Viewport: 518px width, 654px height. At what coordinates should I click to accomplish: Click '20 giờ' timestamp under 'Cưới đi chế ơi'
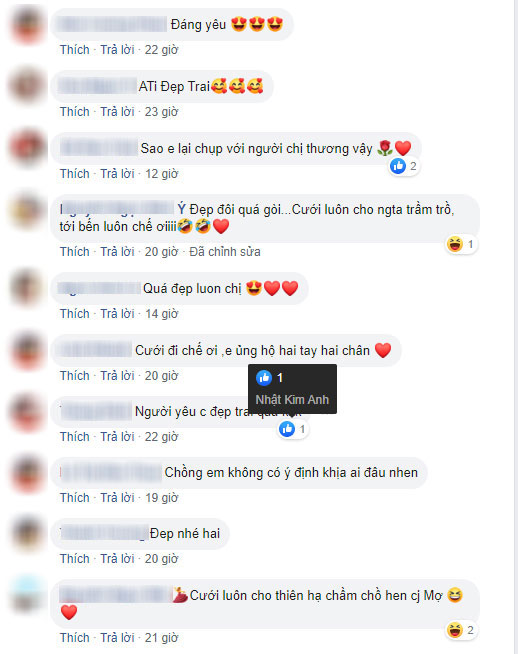click(x=161, y=376)
